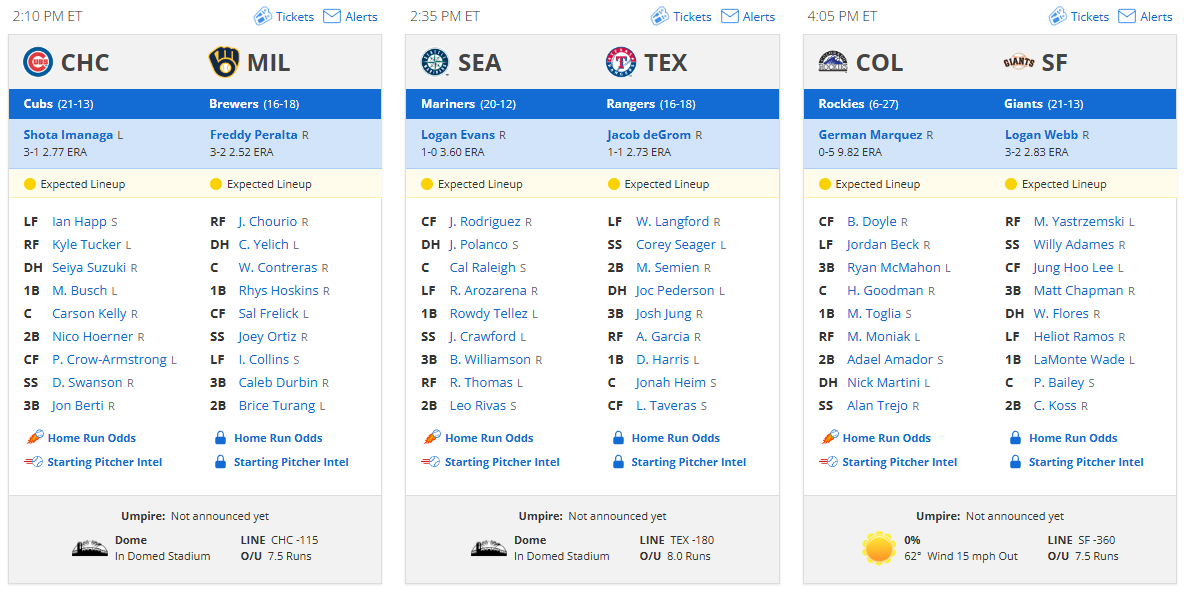Image resolution: width=1184 pixels, height=593 pixels.
Task: Click the flaming ball icon under Mariners lineup
Action: click(x=431, y=437)
